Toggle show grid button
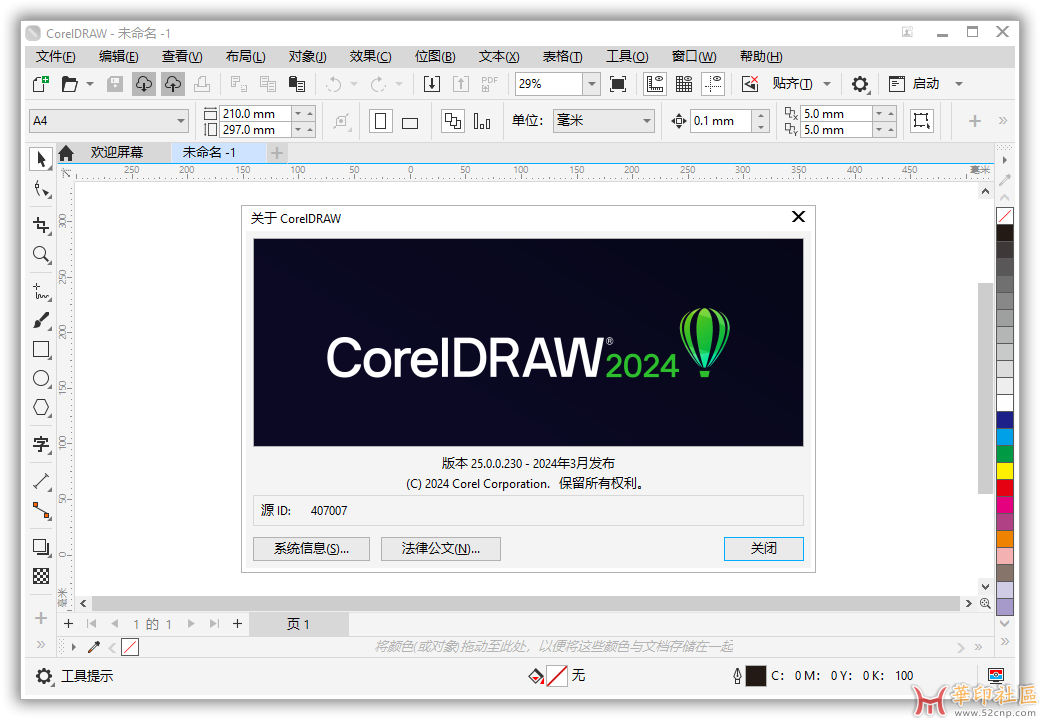Image resolution: width=1040 pixels, height=720 pixels. point(684,84)
